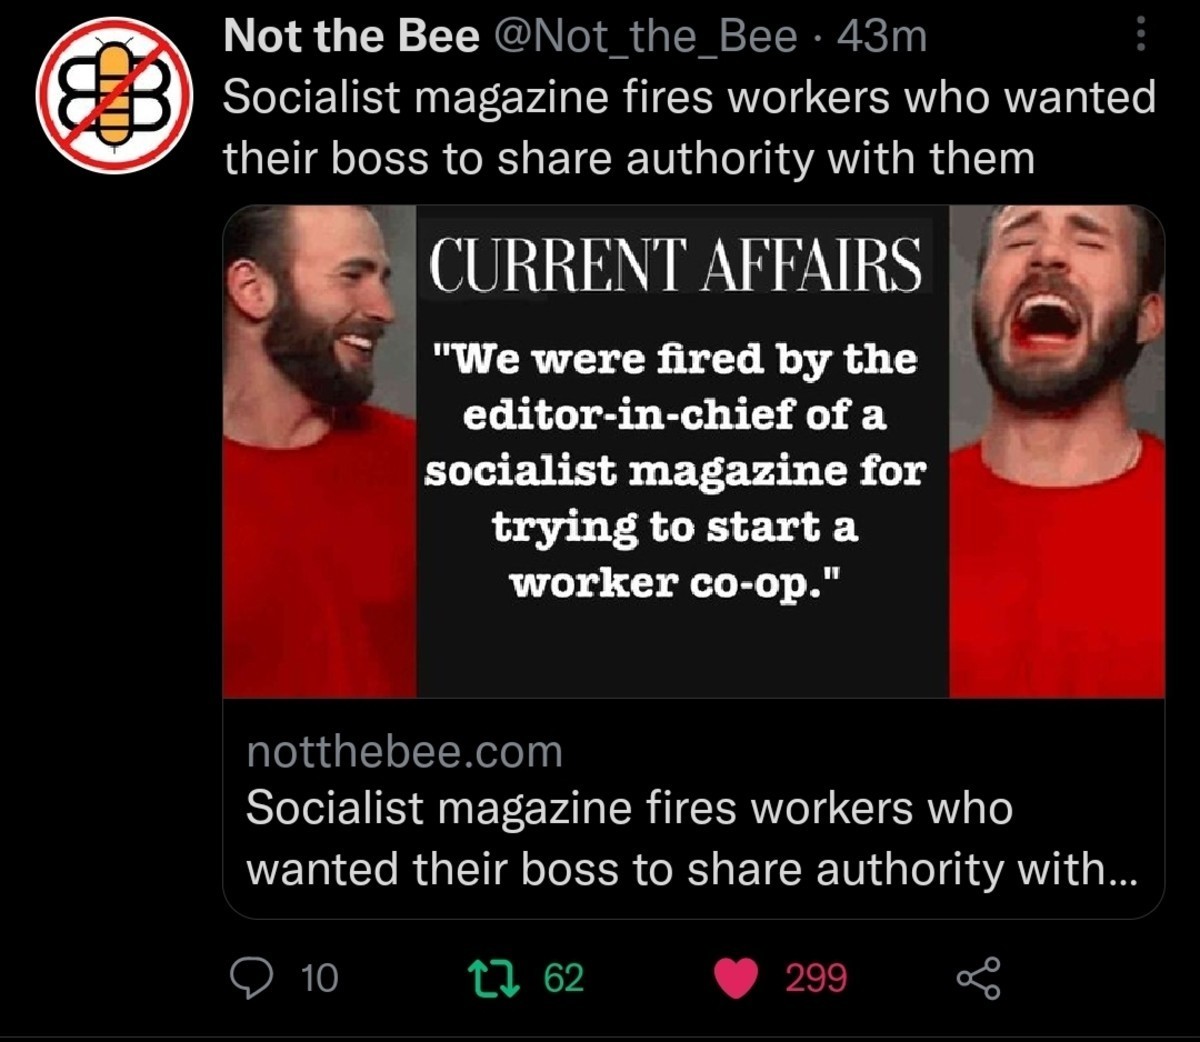Toggle the heart like icon
Screen dimensions: 1200x1042
736,978
